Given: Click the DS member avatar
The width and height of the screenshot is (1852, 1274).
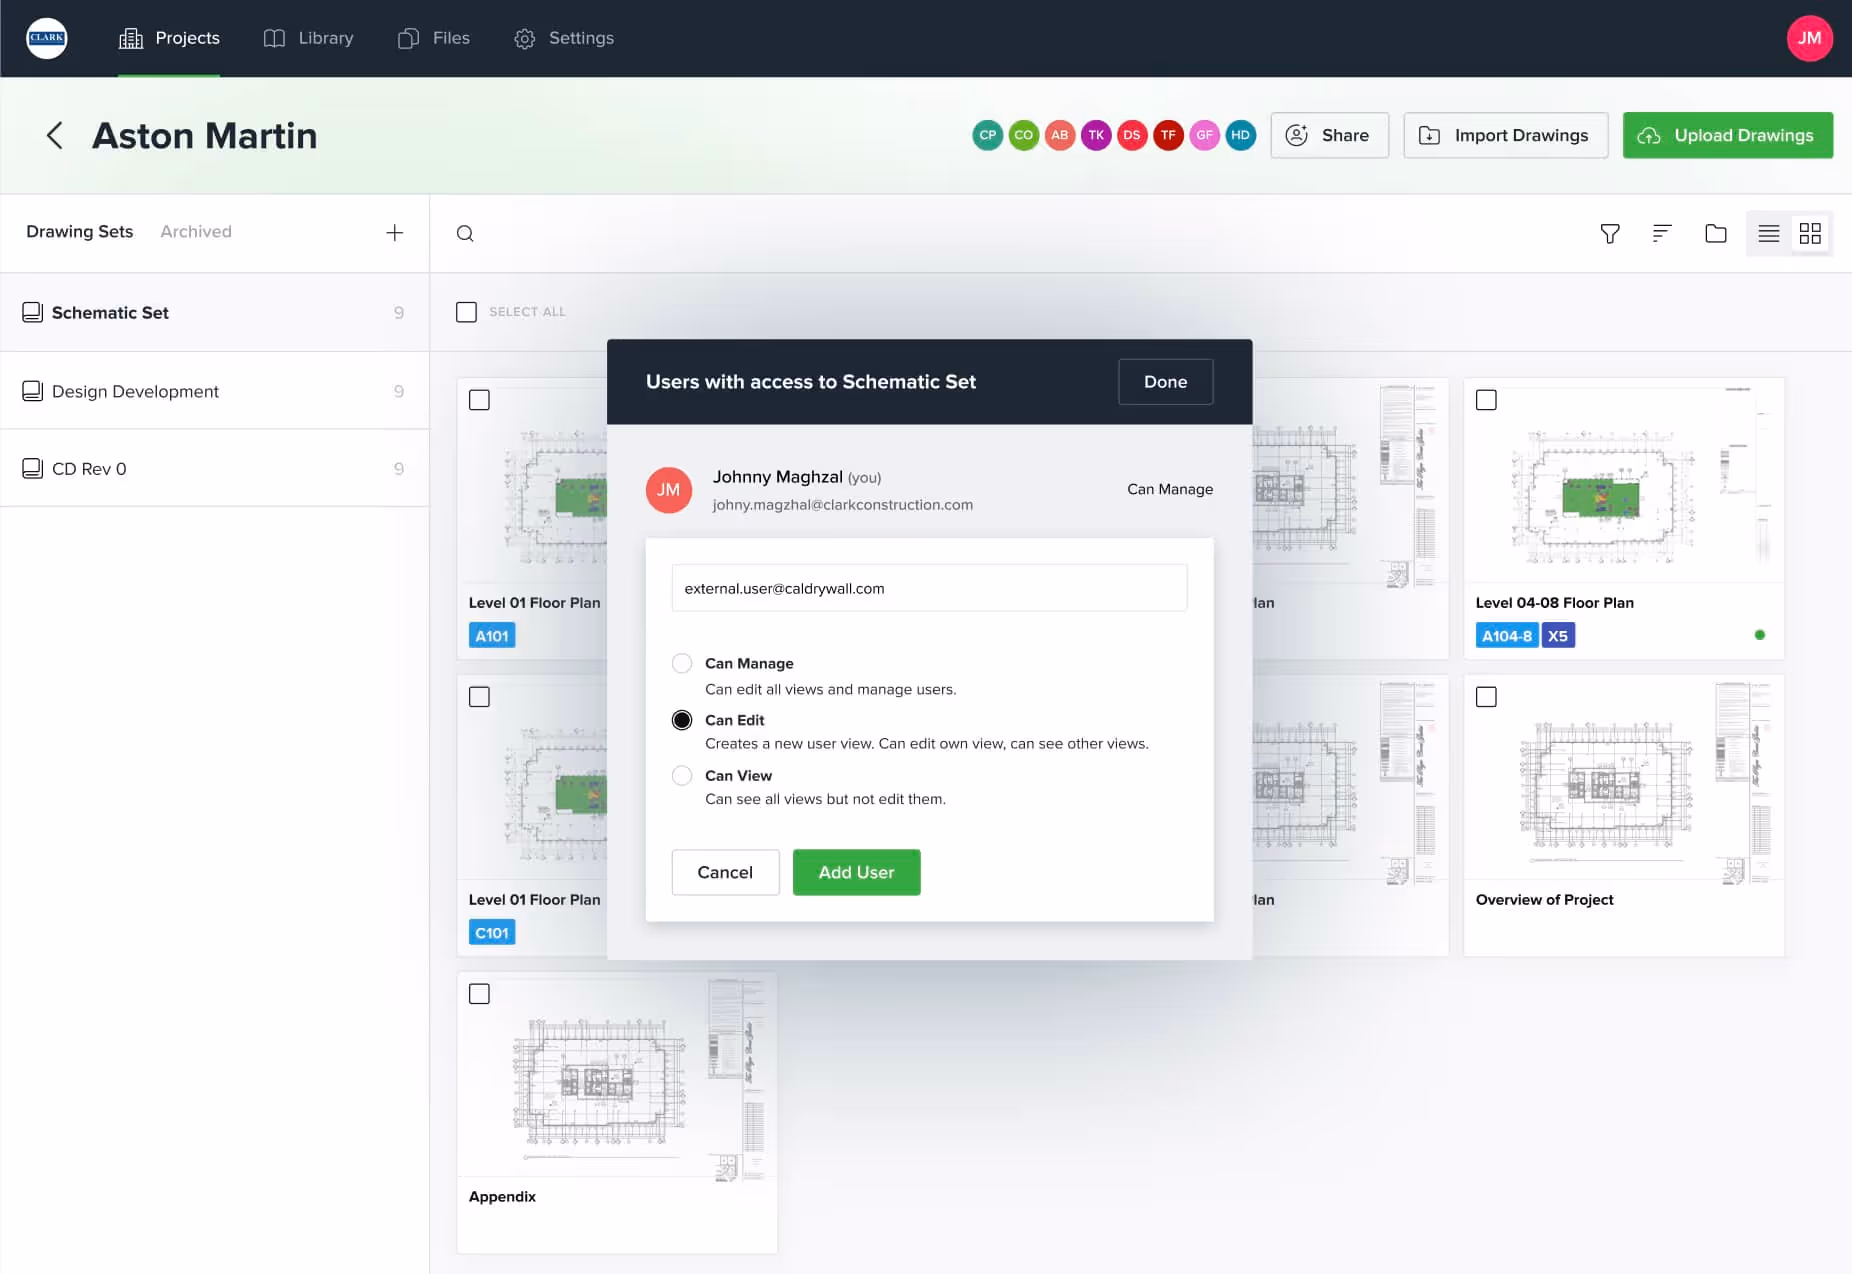Looking at the screenshot, I should (x=1132, y=135).
